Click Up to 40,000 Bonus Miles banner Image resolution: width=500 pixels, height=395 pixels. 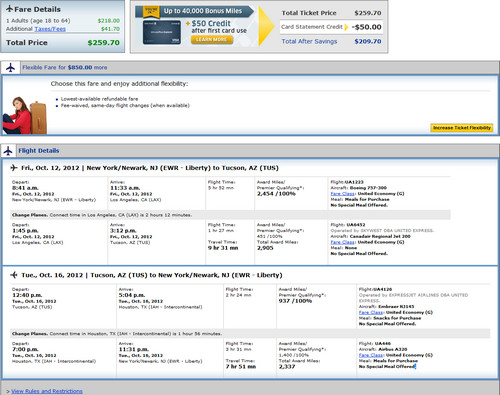coord(195,11)
